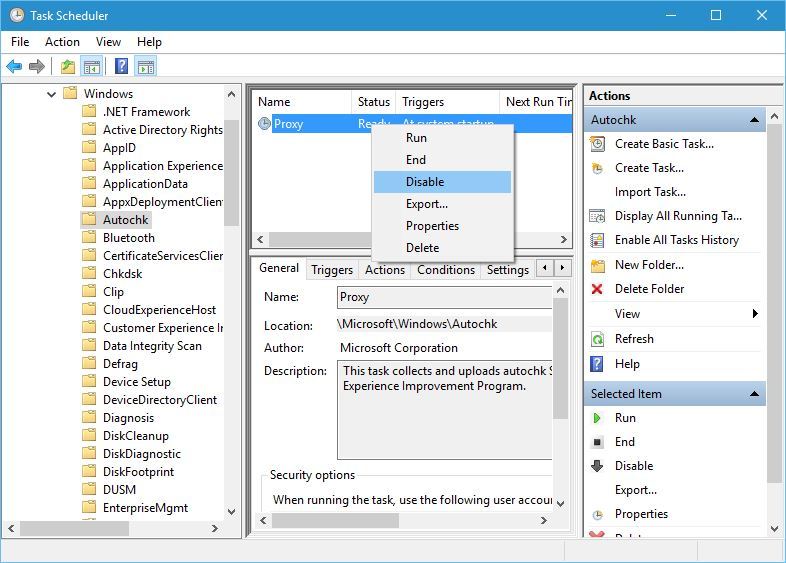Screen dimensions: 786x563
Task: Select the DiskCleanup folder in tree
Action: click(x=136, y=436)
